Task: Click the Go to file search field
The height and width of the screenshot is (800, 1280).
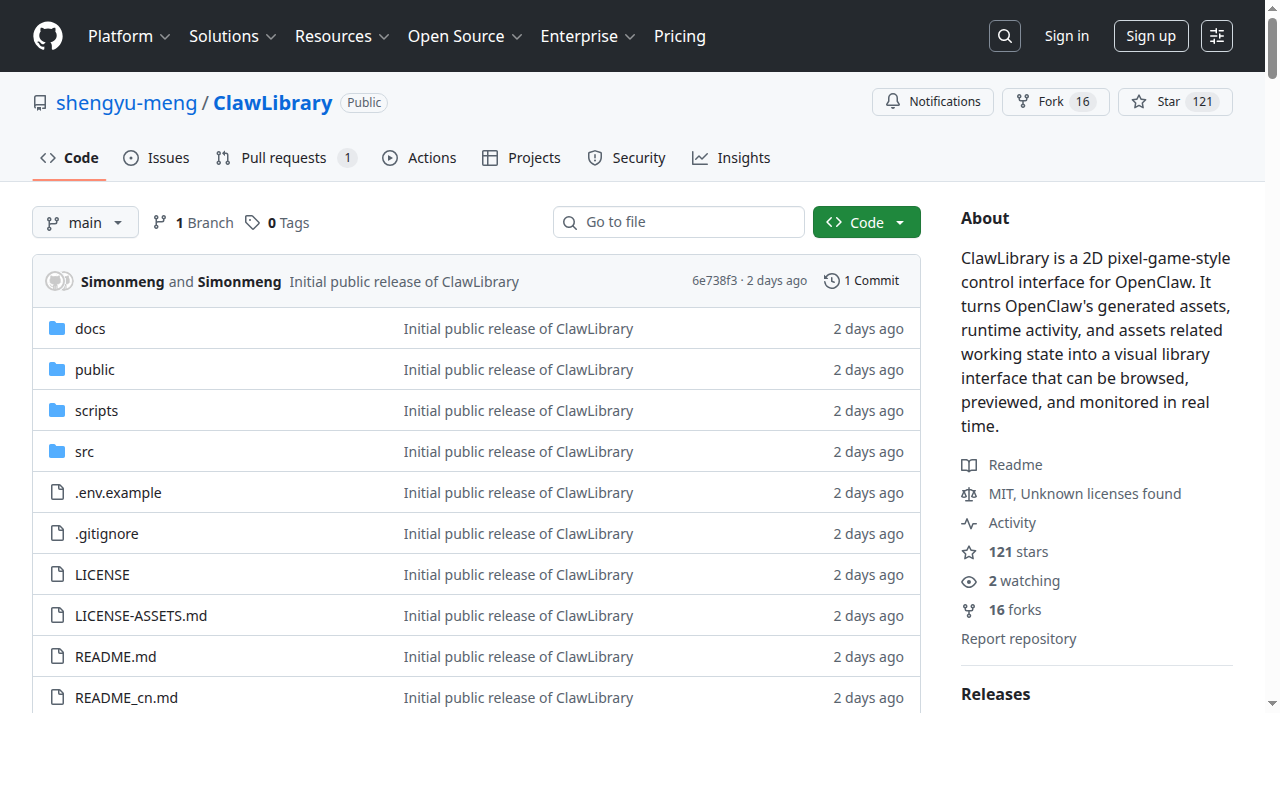Action: click(x=679, y=222)
